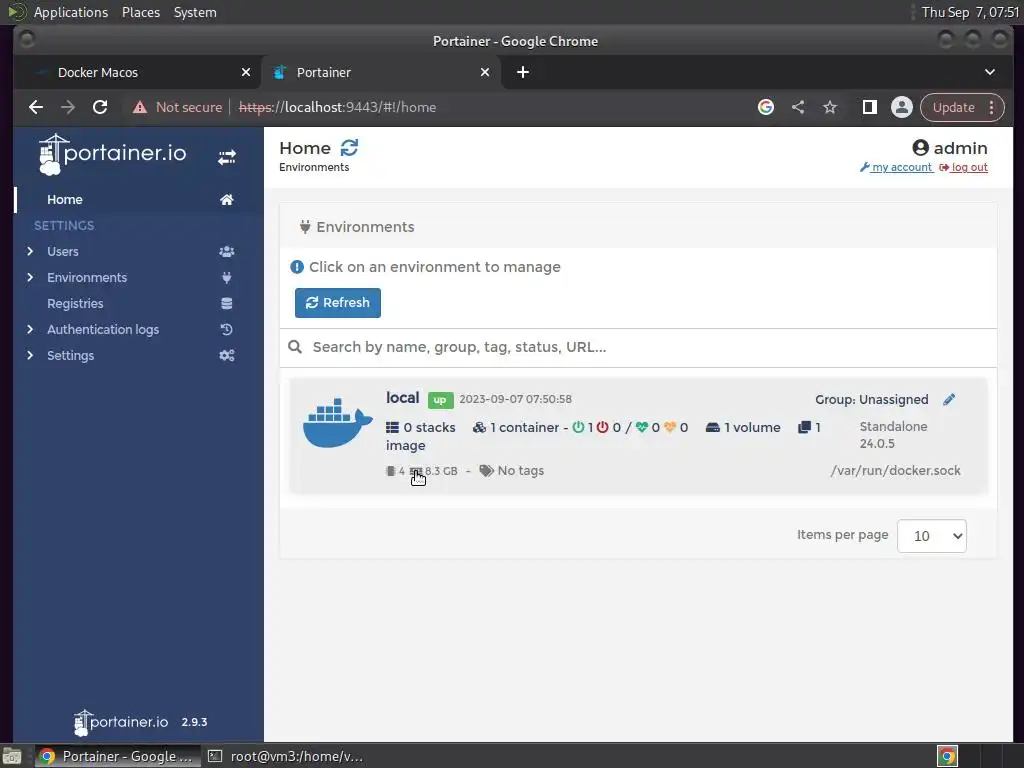The width and height of the screenshot is (1024, 768).
Task: Open the Places menu
Action: 141,12
